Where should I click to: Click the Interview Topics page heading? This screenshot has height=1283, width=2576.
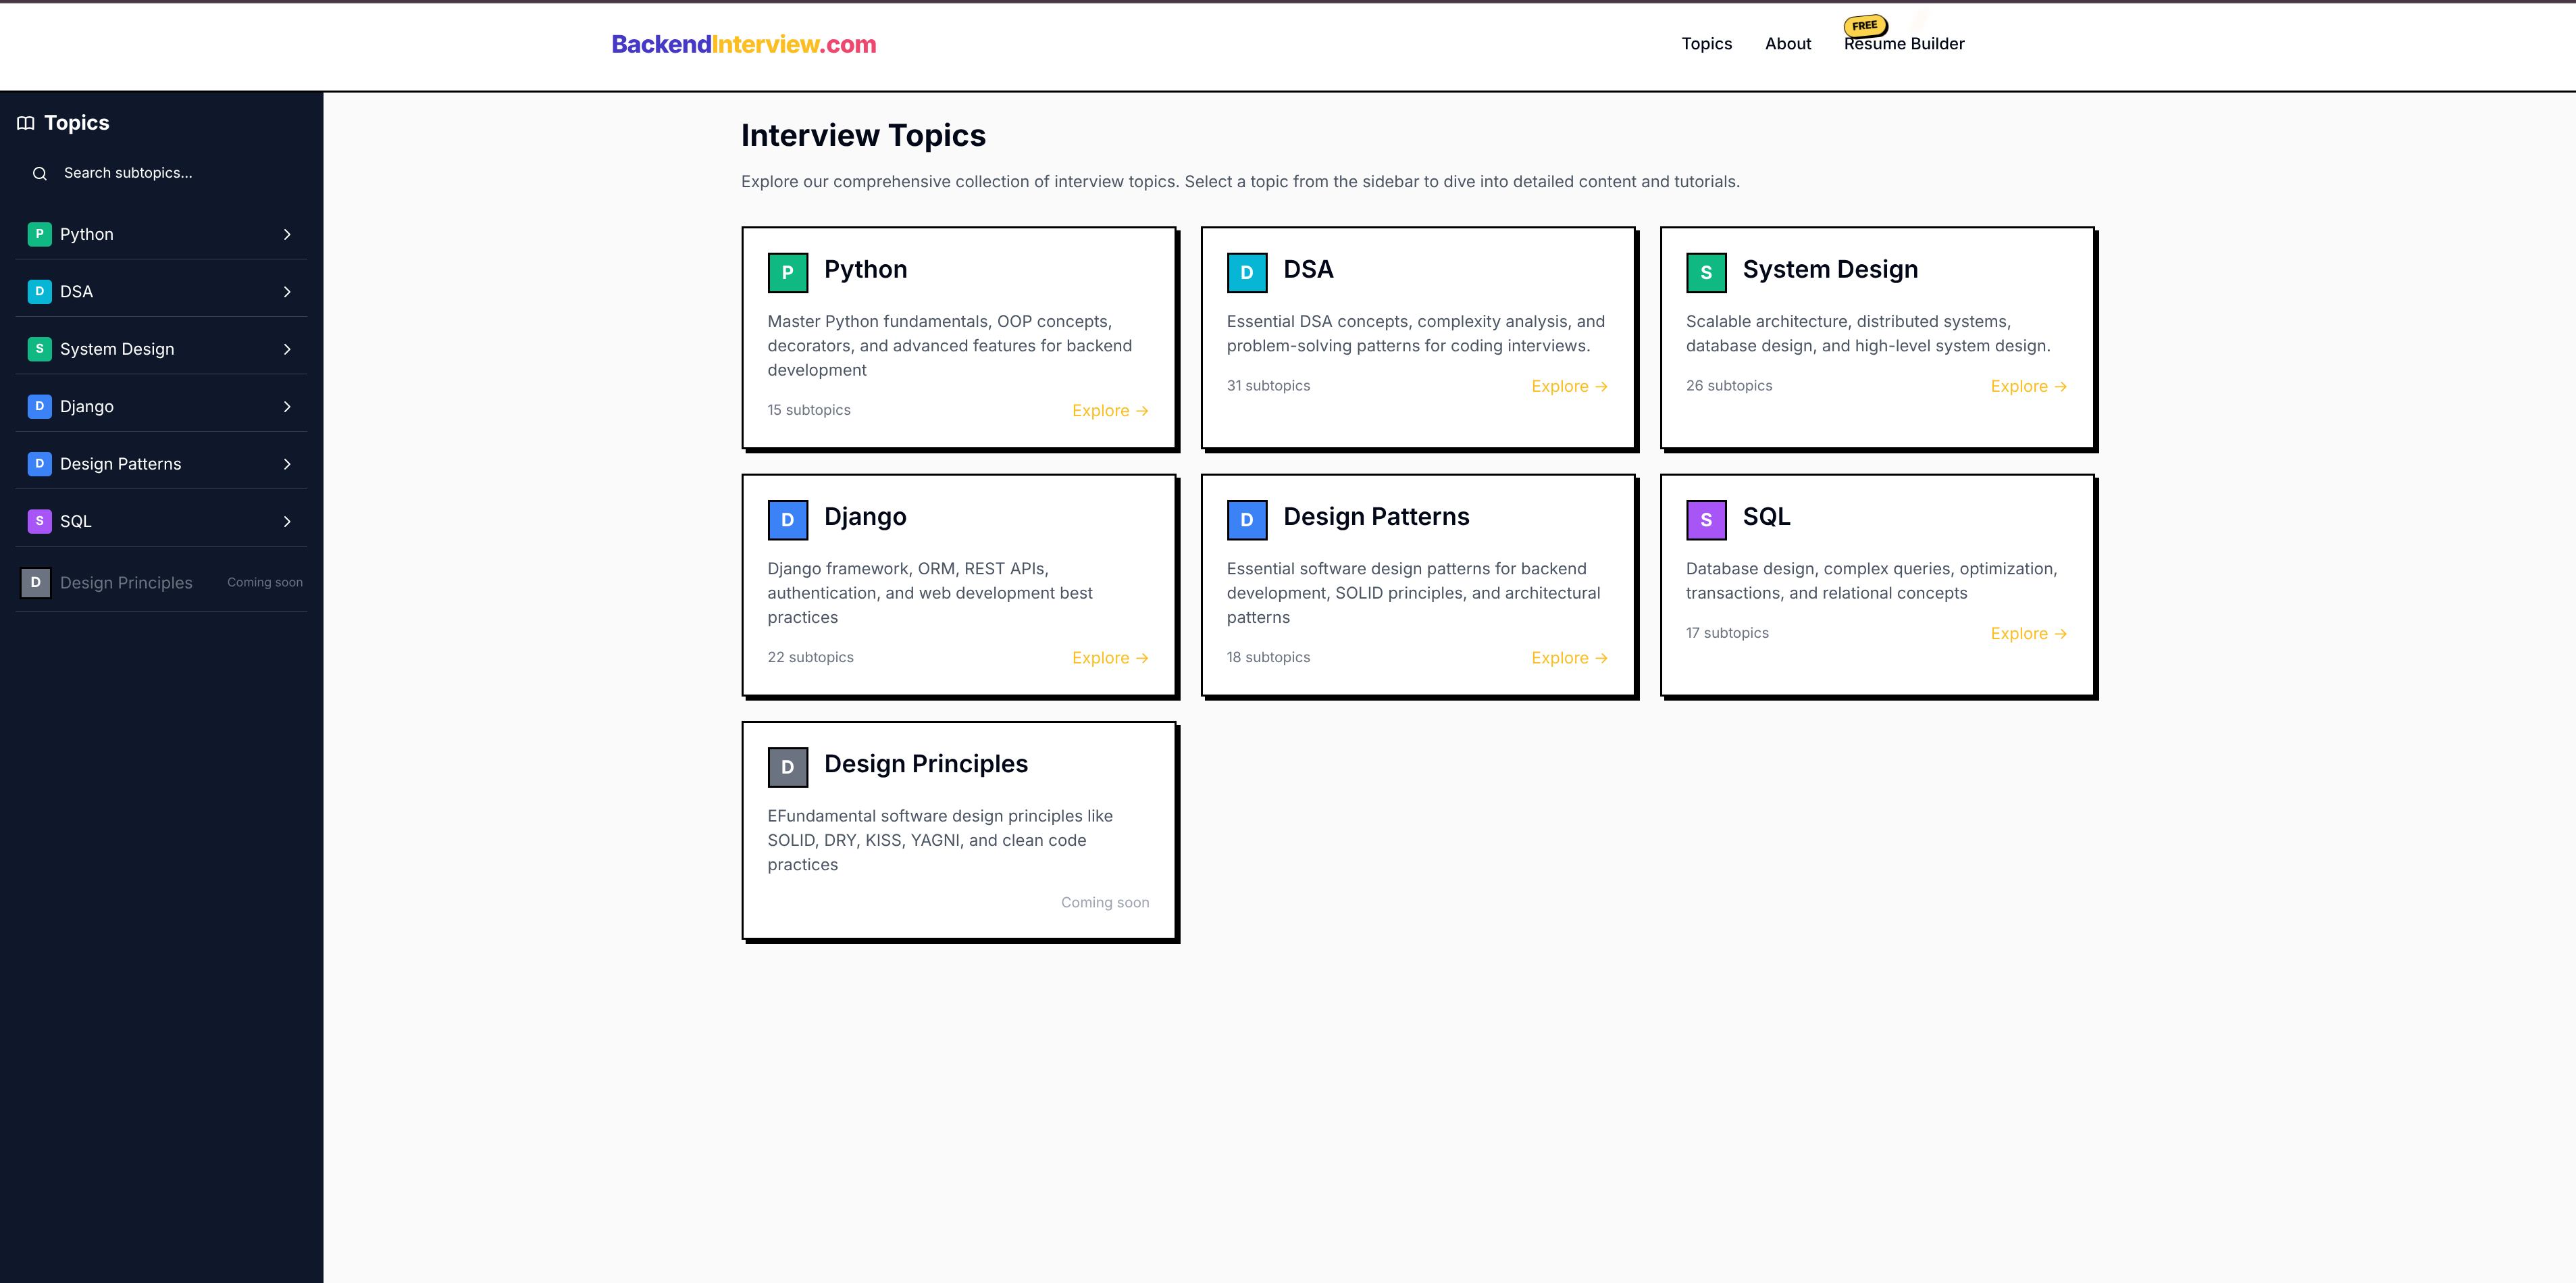[863, 135]
